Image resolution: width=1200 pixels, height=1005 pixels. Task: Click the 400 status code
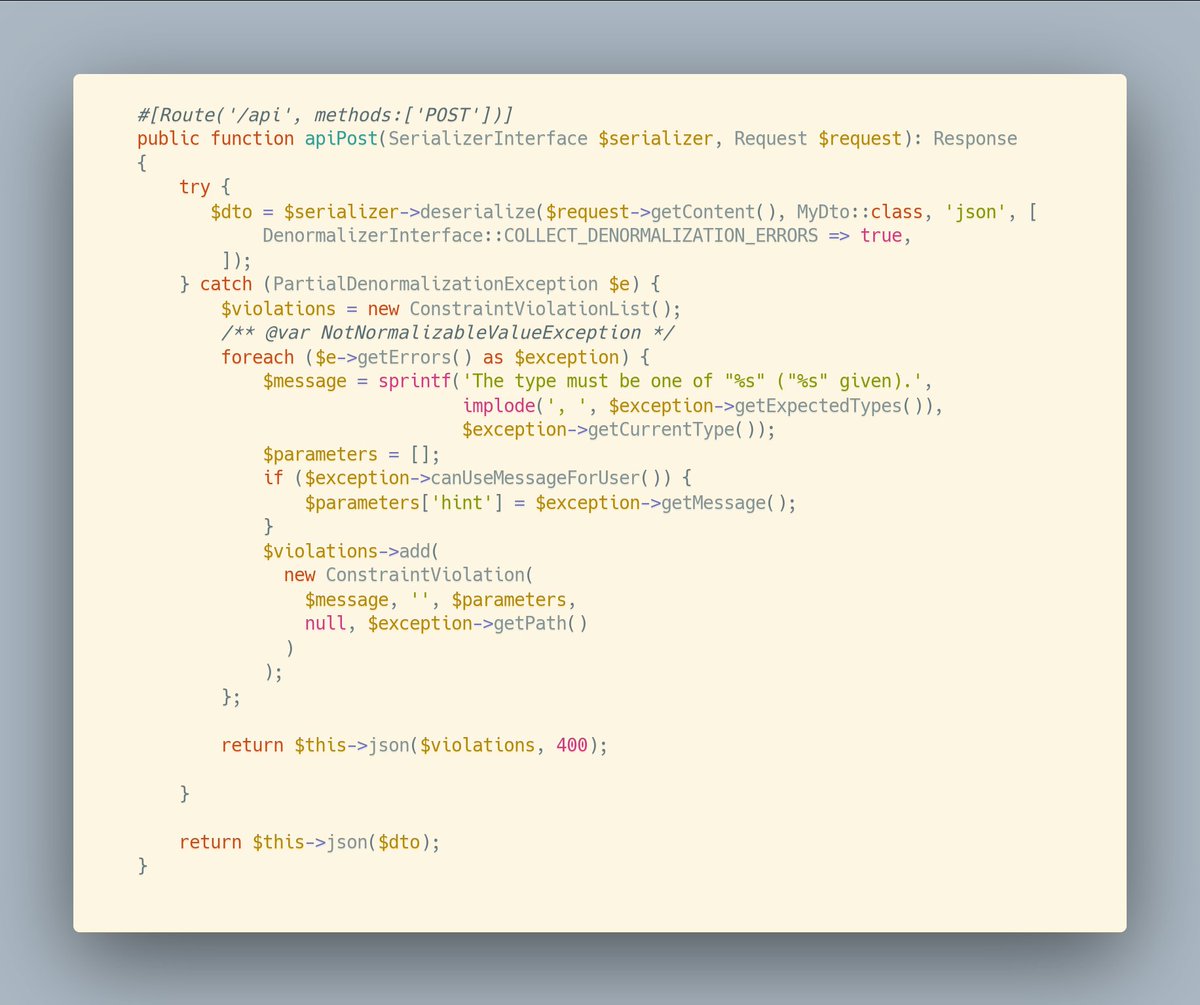point(571,745)
